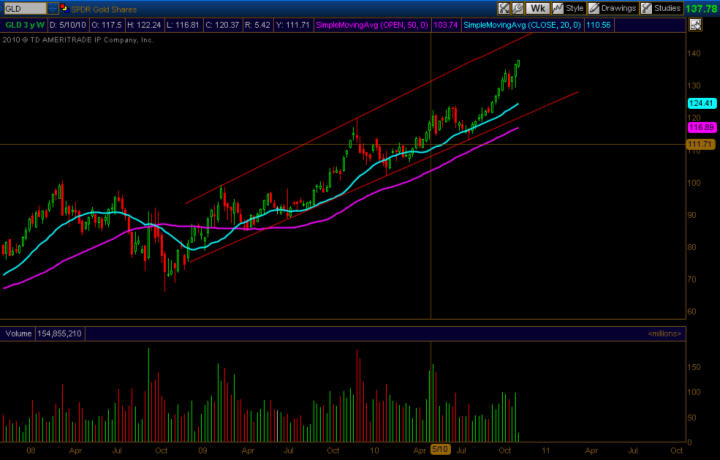Click the 110.56 cyan SMA value
This screenshot has height=460, width=720.
coord(598,25)
